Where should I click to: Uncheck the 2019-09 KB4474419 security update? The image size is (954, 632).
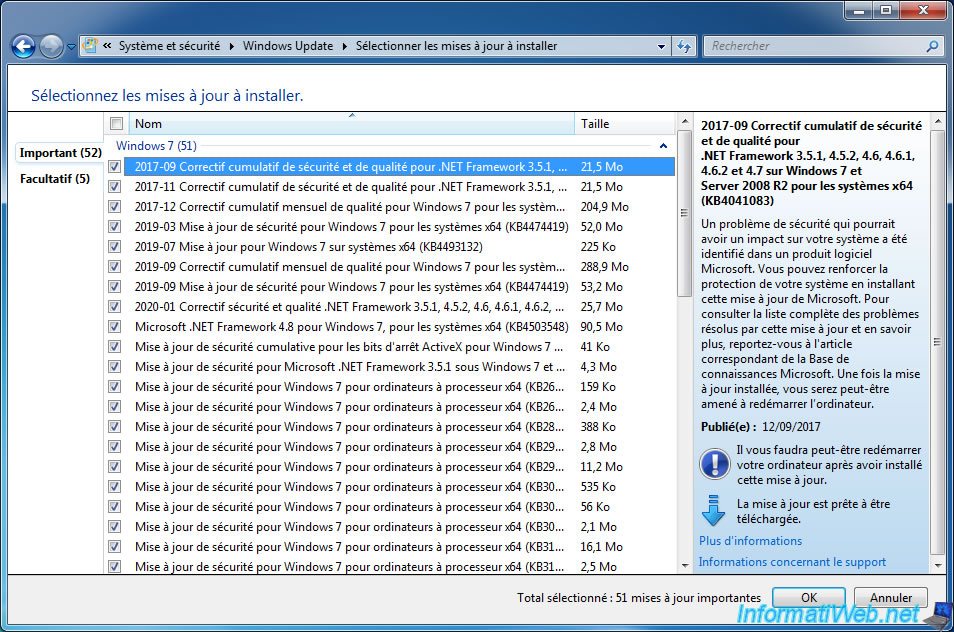[114, 286]
